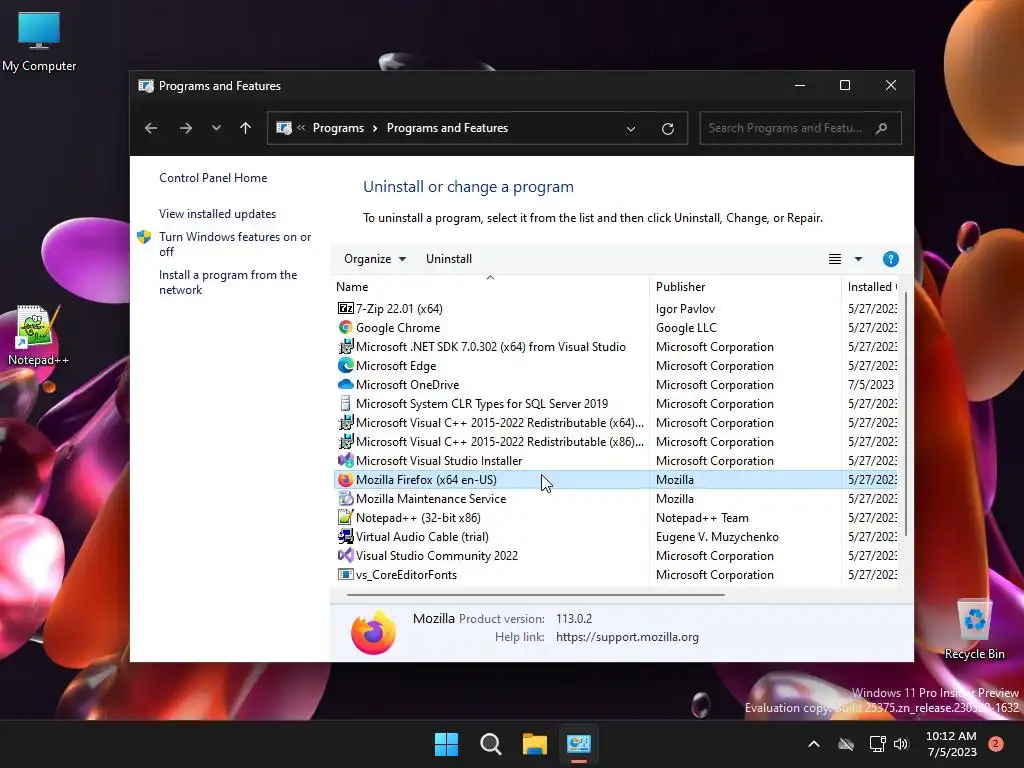The image size is (1024, 768).
Task: Click Uninstall in the toolbar
Action: pyautogui.click(x=449, y=259)
